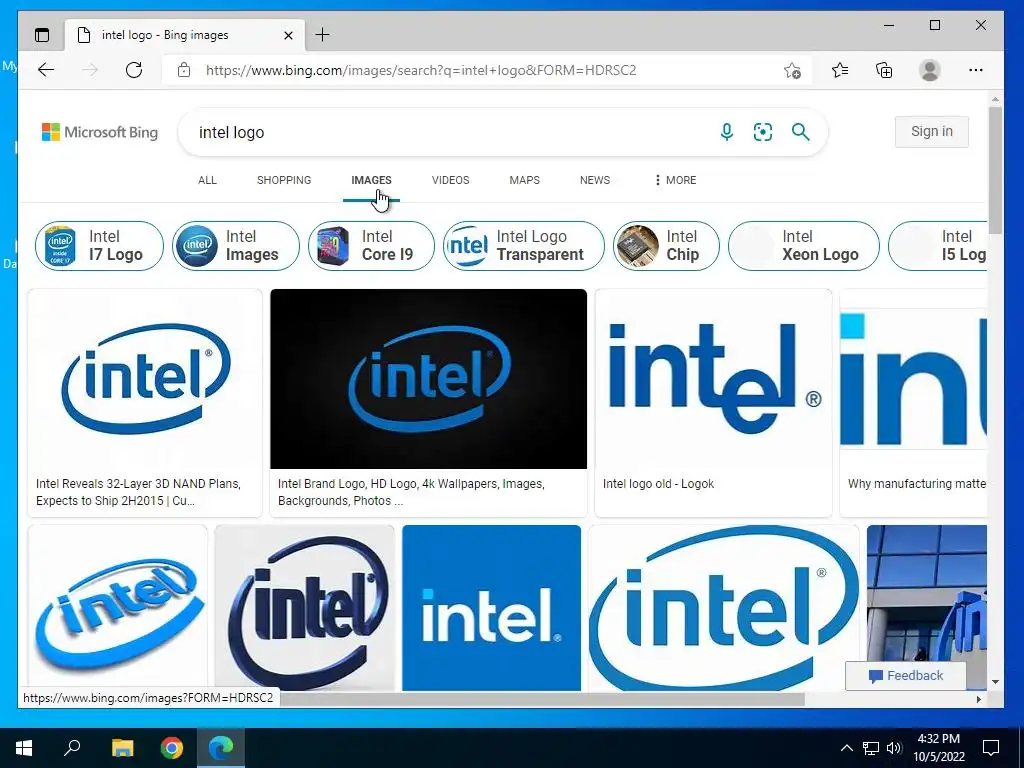1024x768 pixels.
Task: Click the volume speaker tray icon
Action: 894,748
